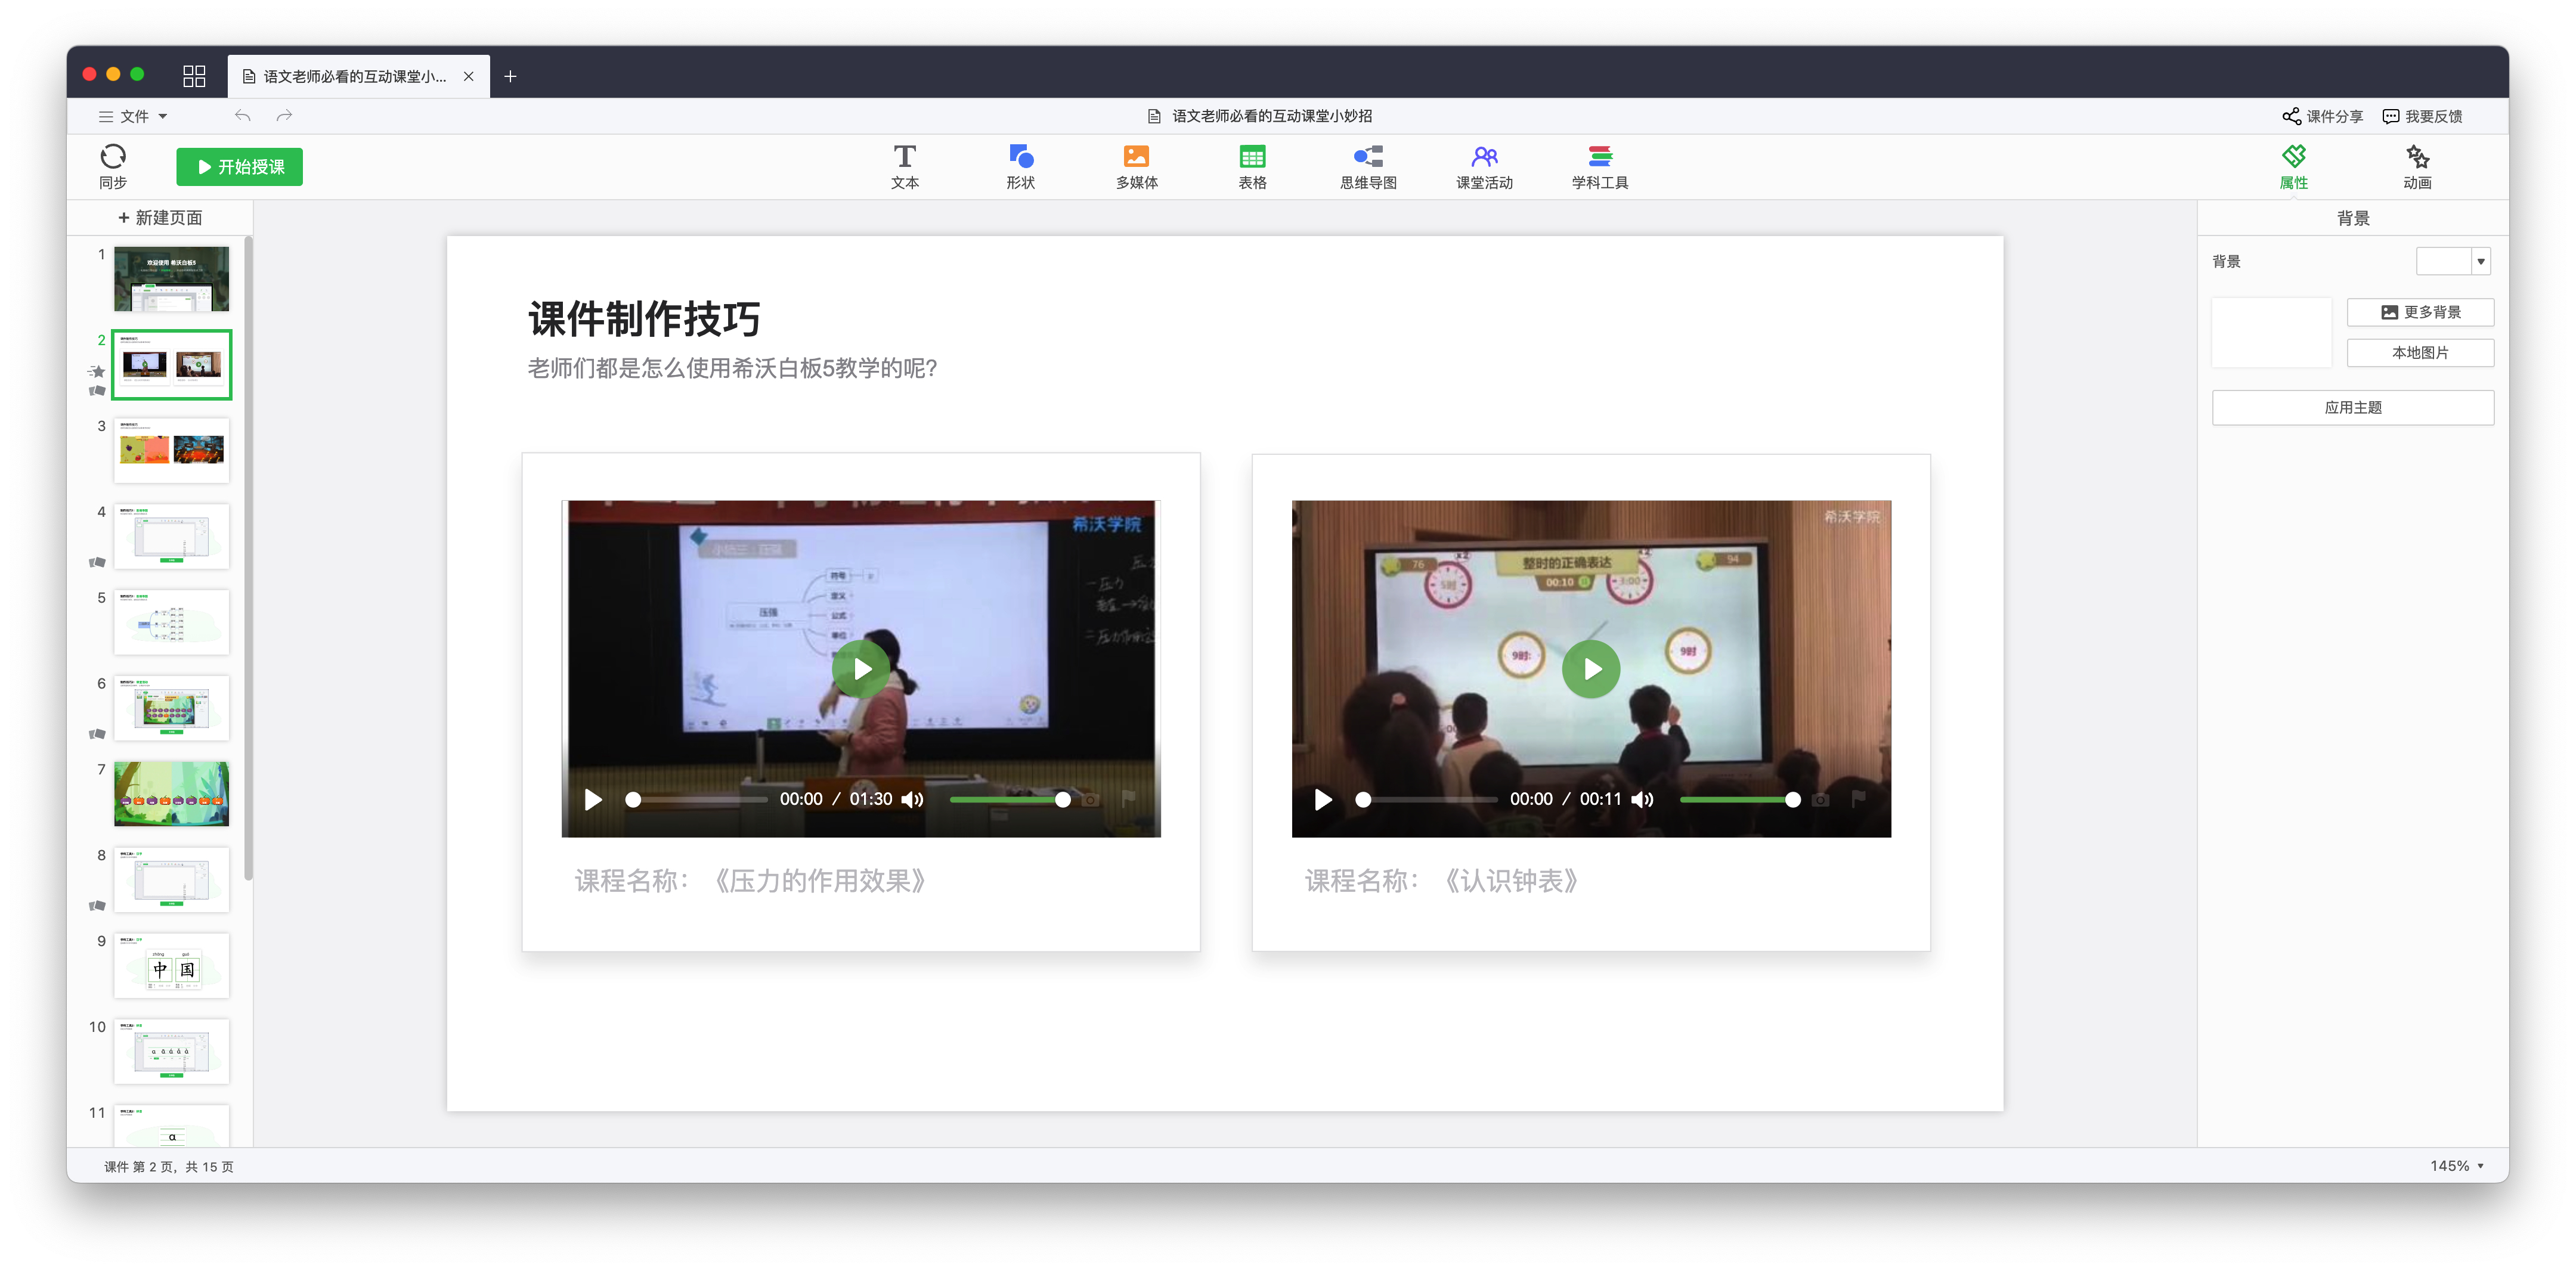Mute the left video's speaker icon
2576x1271 pixels.
[912, 800]
